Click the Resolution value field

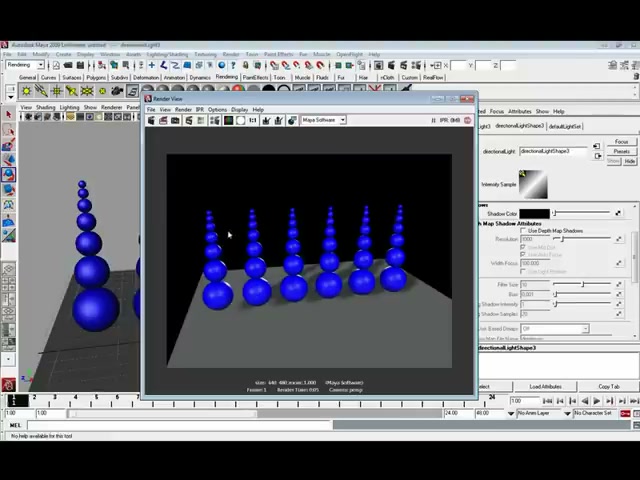[535, 239]
